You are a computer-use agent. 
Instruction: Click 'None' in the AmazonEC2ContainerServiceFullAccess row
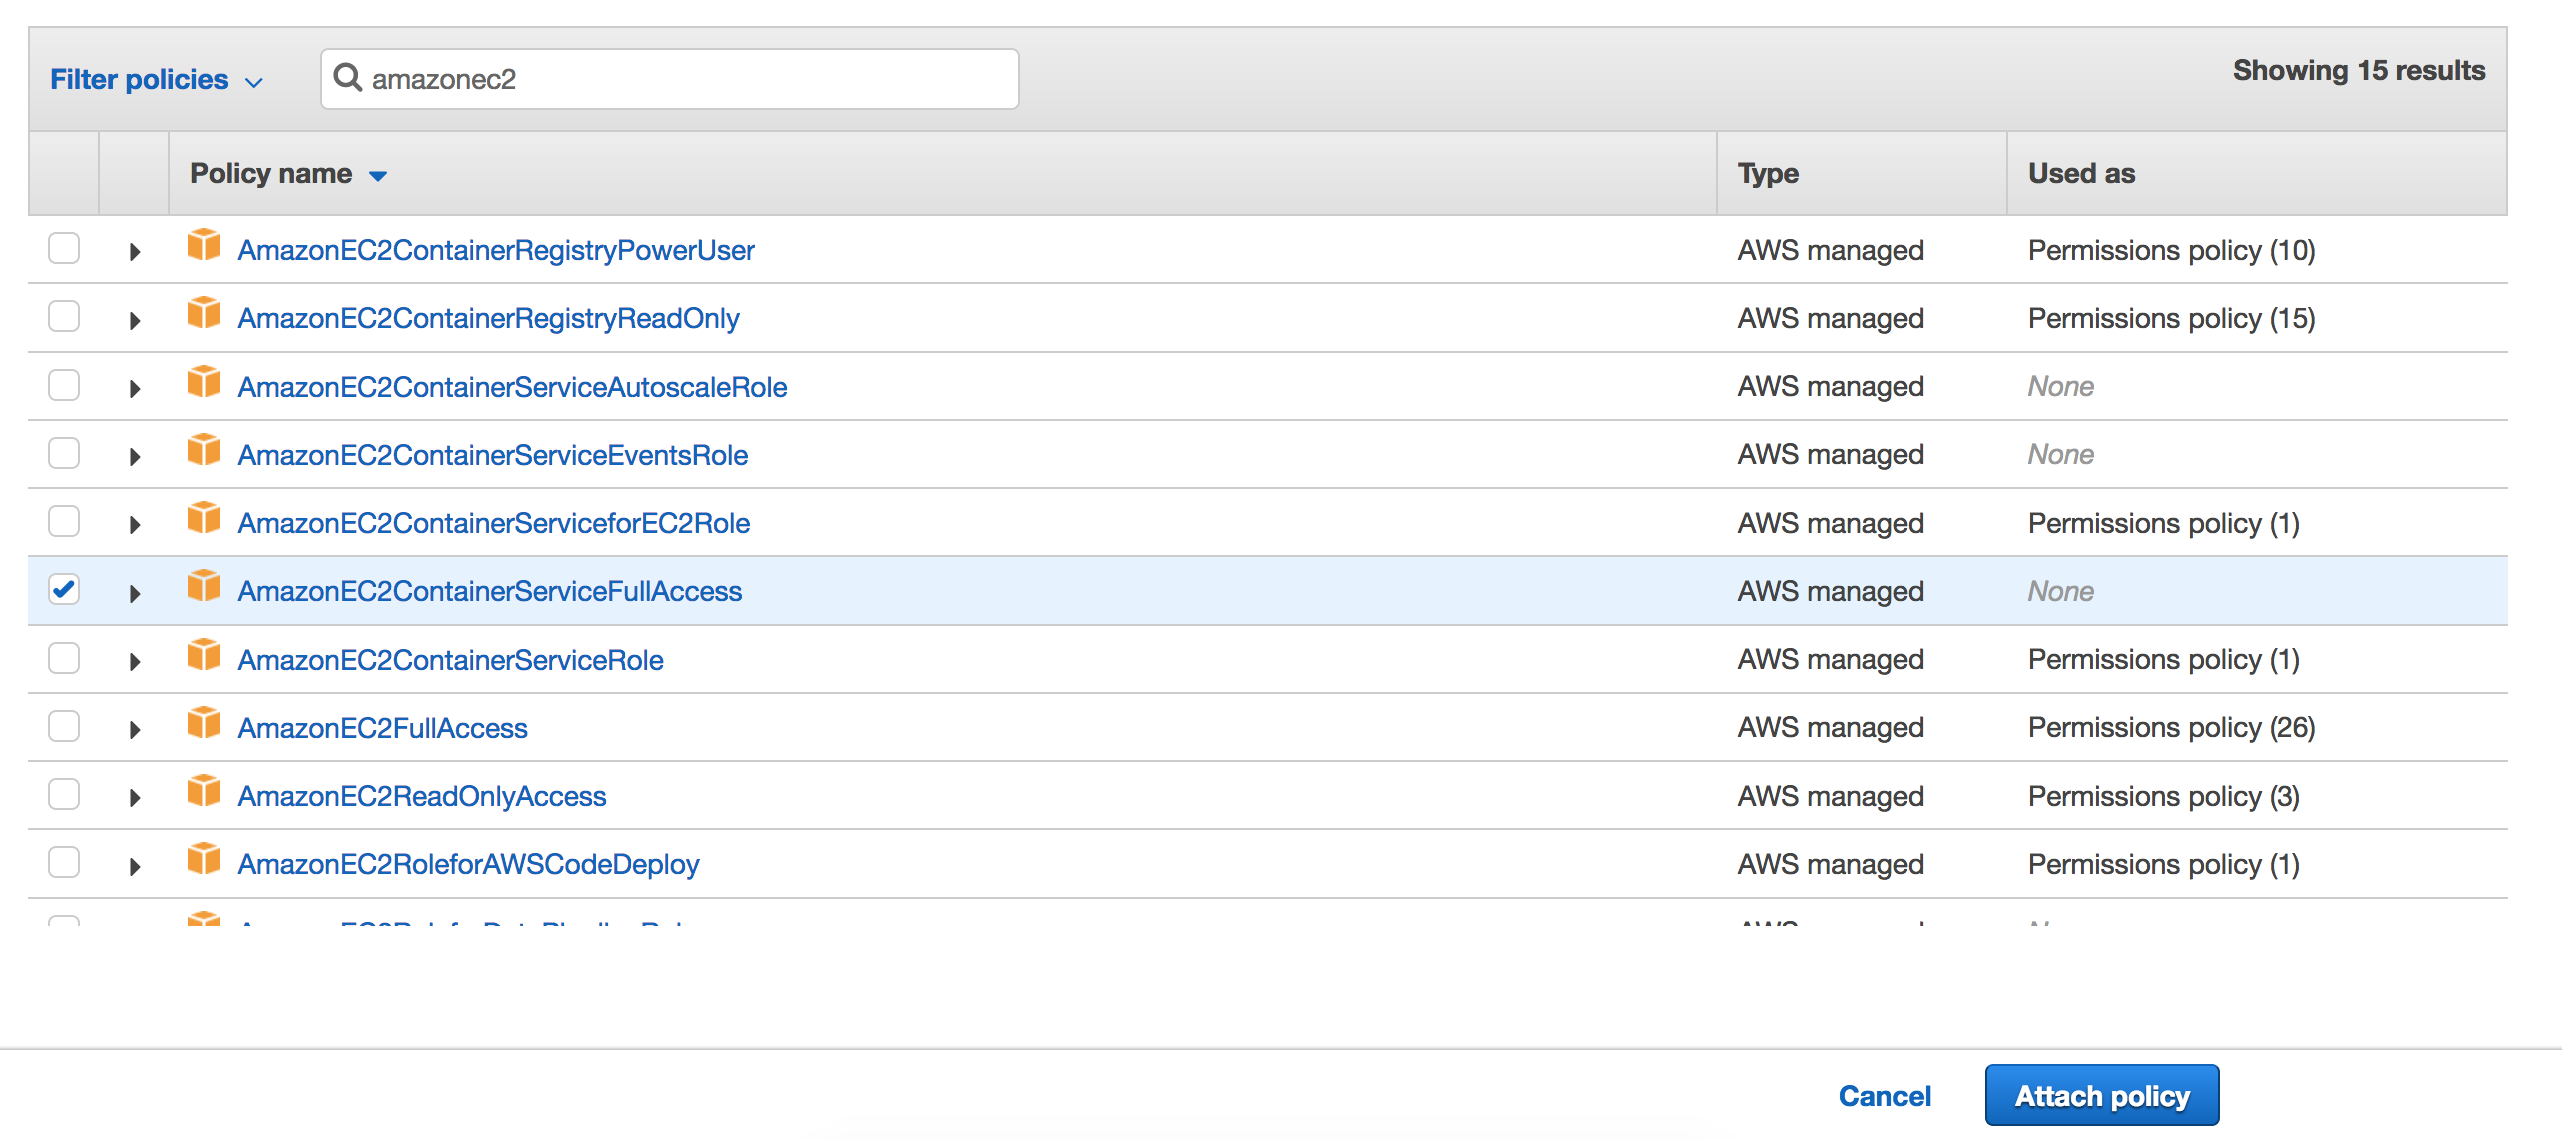click(2060, 591)
